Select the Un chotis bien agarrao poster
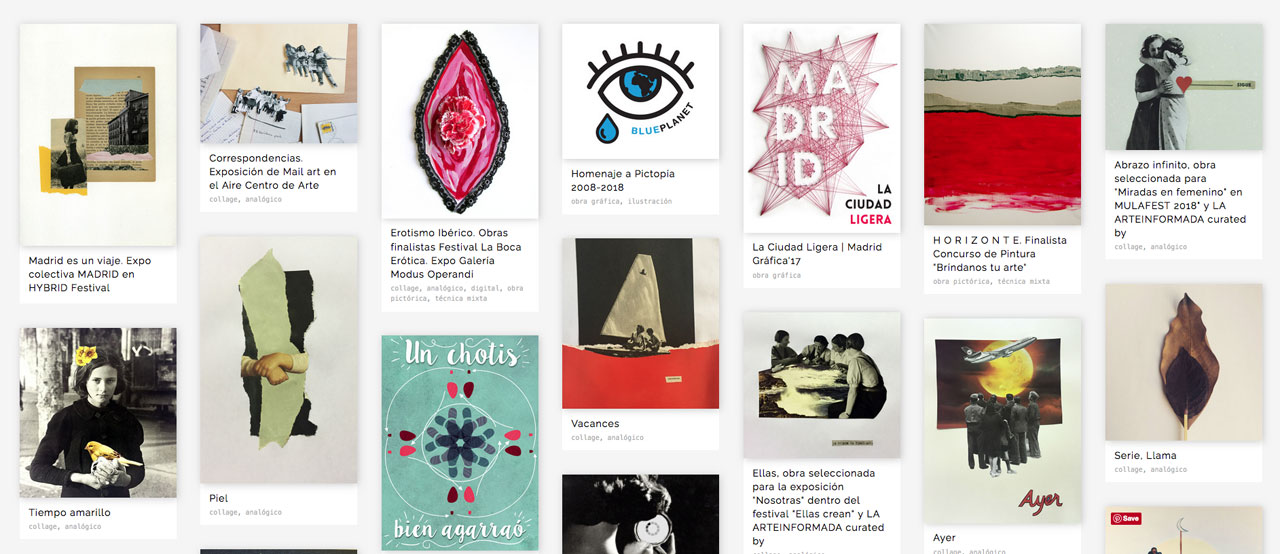The height and width of the screenshot is (554, 1280). [459, 443]
